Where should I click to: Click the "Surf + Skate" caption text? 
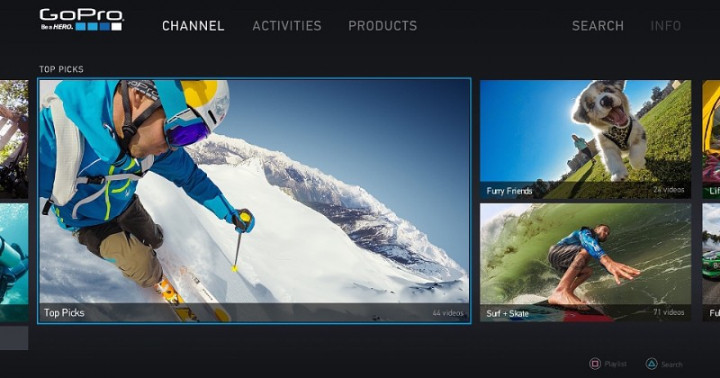click(x=507, y=314)
